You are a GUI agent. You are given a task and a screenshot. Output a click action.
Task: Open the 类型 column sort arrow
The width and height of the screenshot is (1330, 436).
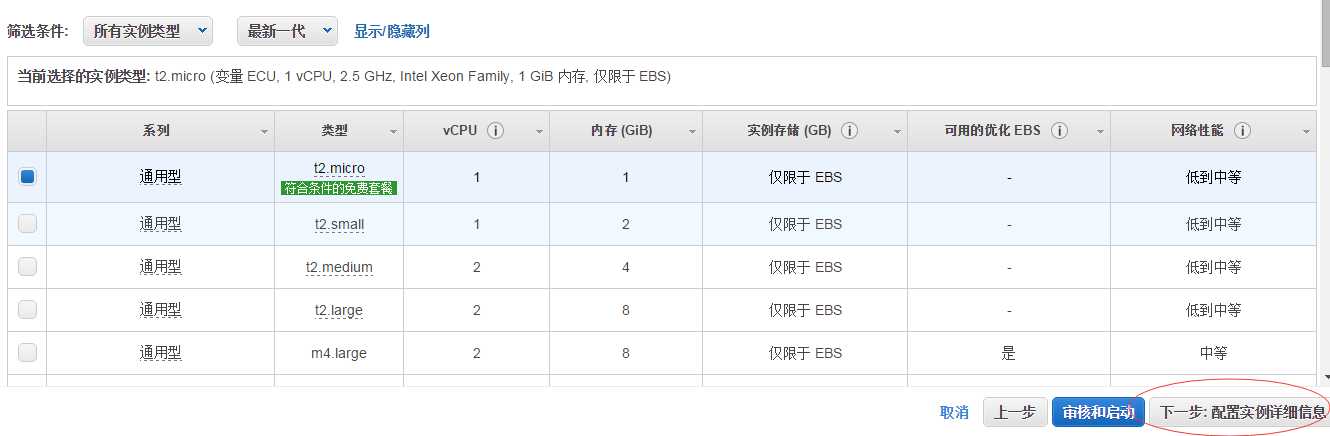(393, 132)
